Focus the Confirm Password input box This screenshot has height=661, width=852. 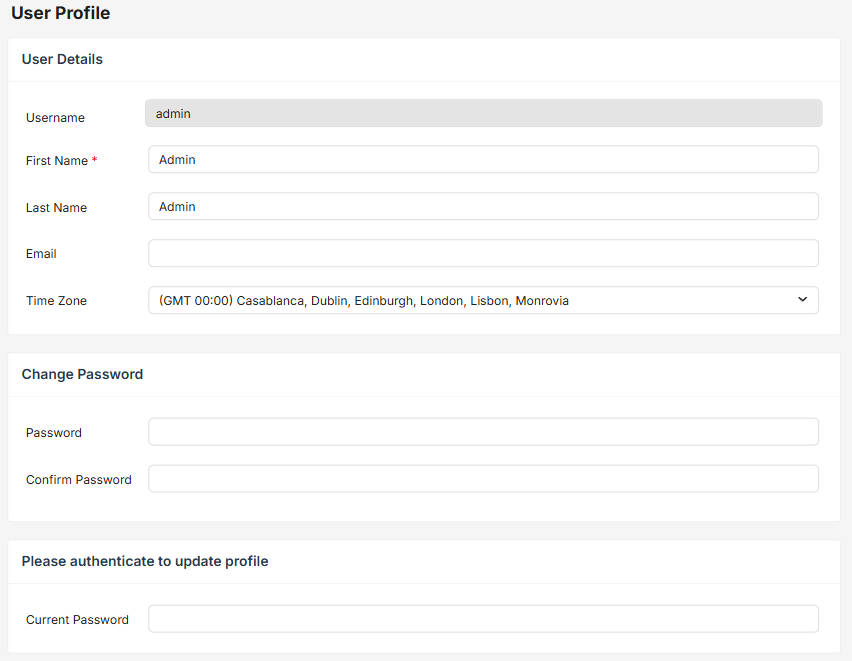click(483, 479)
